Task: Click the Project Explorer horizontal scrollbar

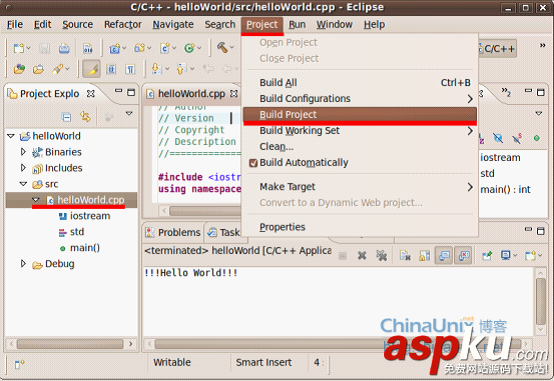Action: pyautogui.click(x=71, y=344)
